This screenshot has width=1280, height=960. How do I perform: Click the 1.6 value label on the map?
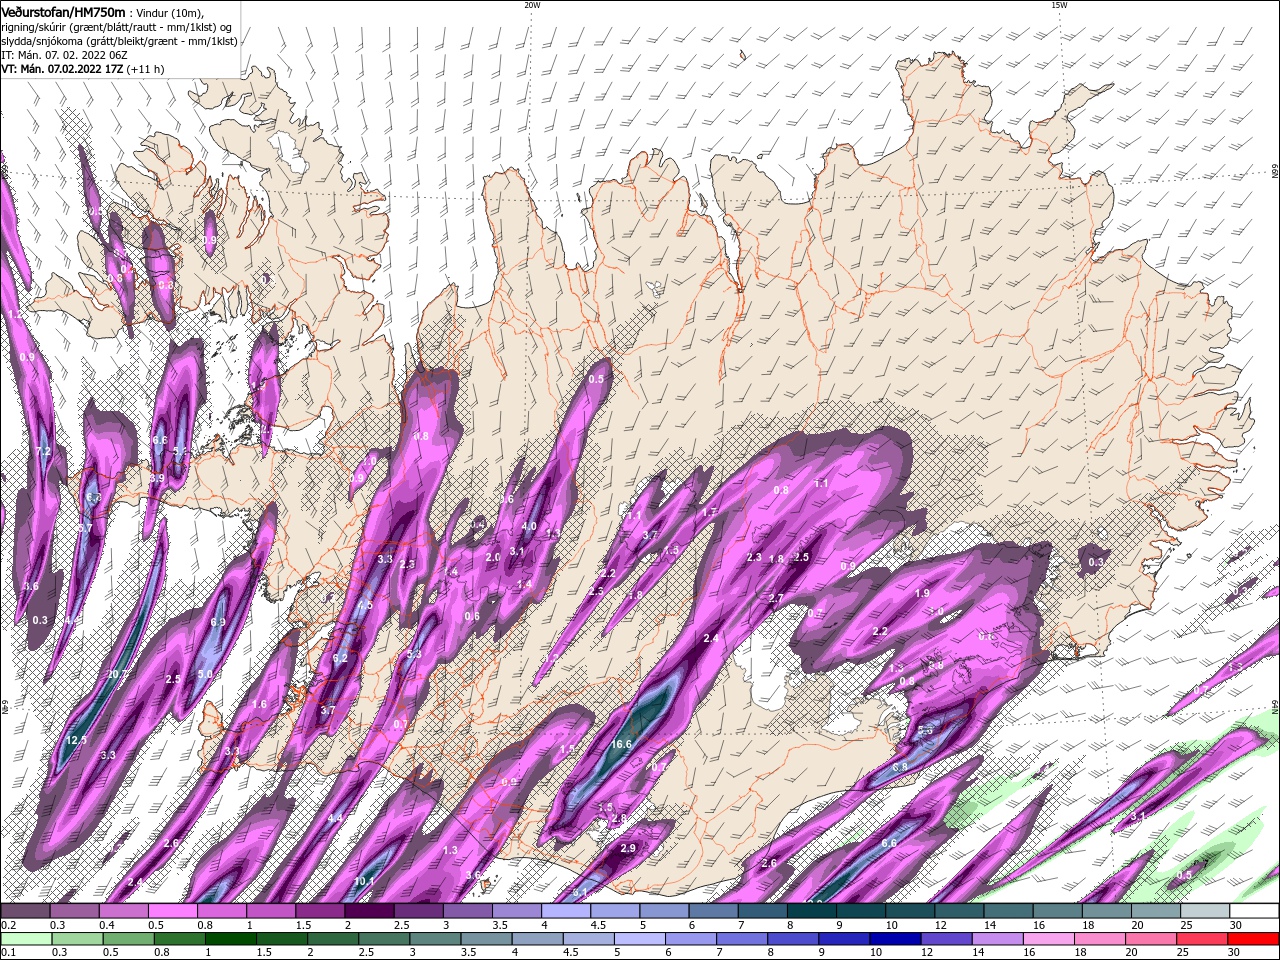[260, 705]
